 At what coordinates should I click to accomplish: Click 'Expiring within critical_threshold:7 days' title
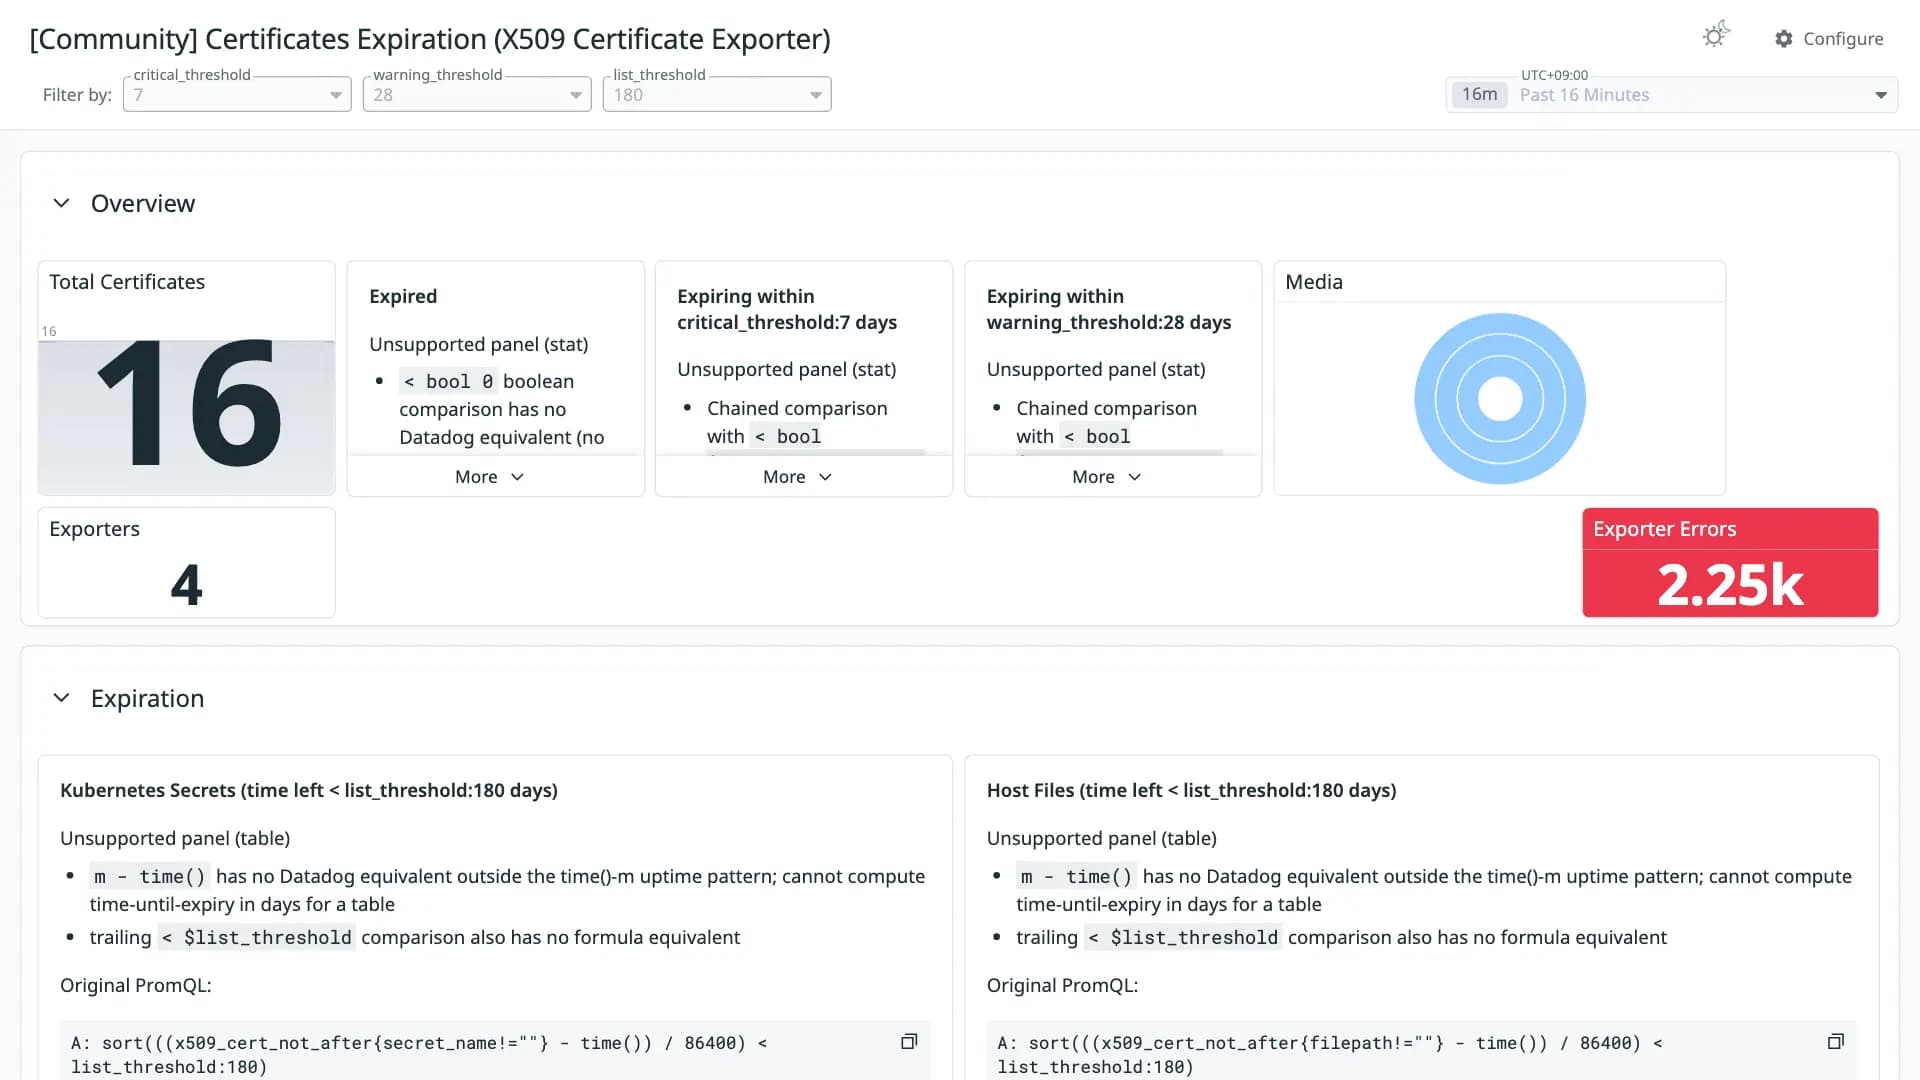(787, 309)
